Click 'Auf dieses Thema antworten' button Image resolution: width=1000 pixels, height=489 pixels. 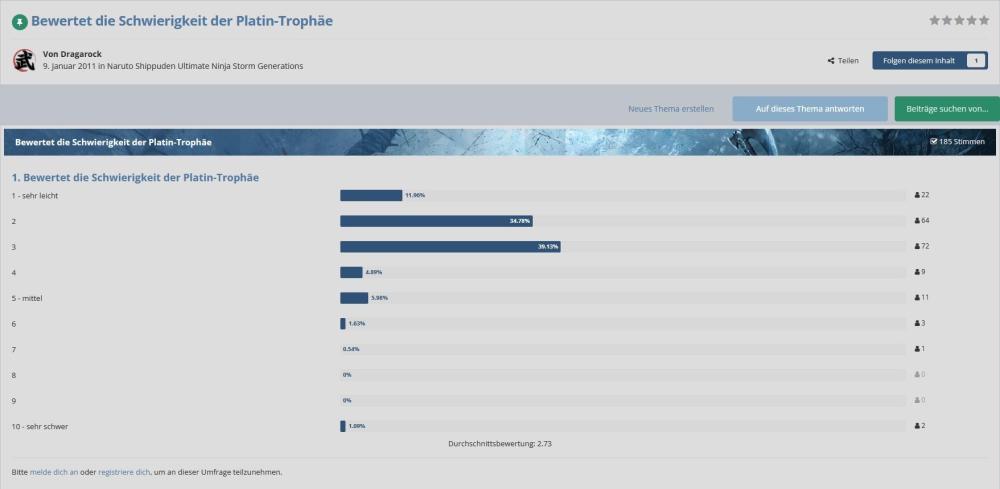810,109
